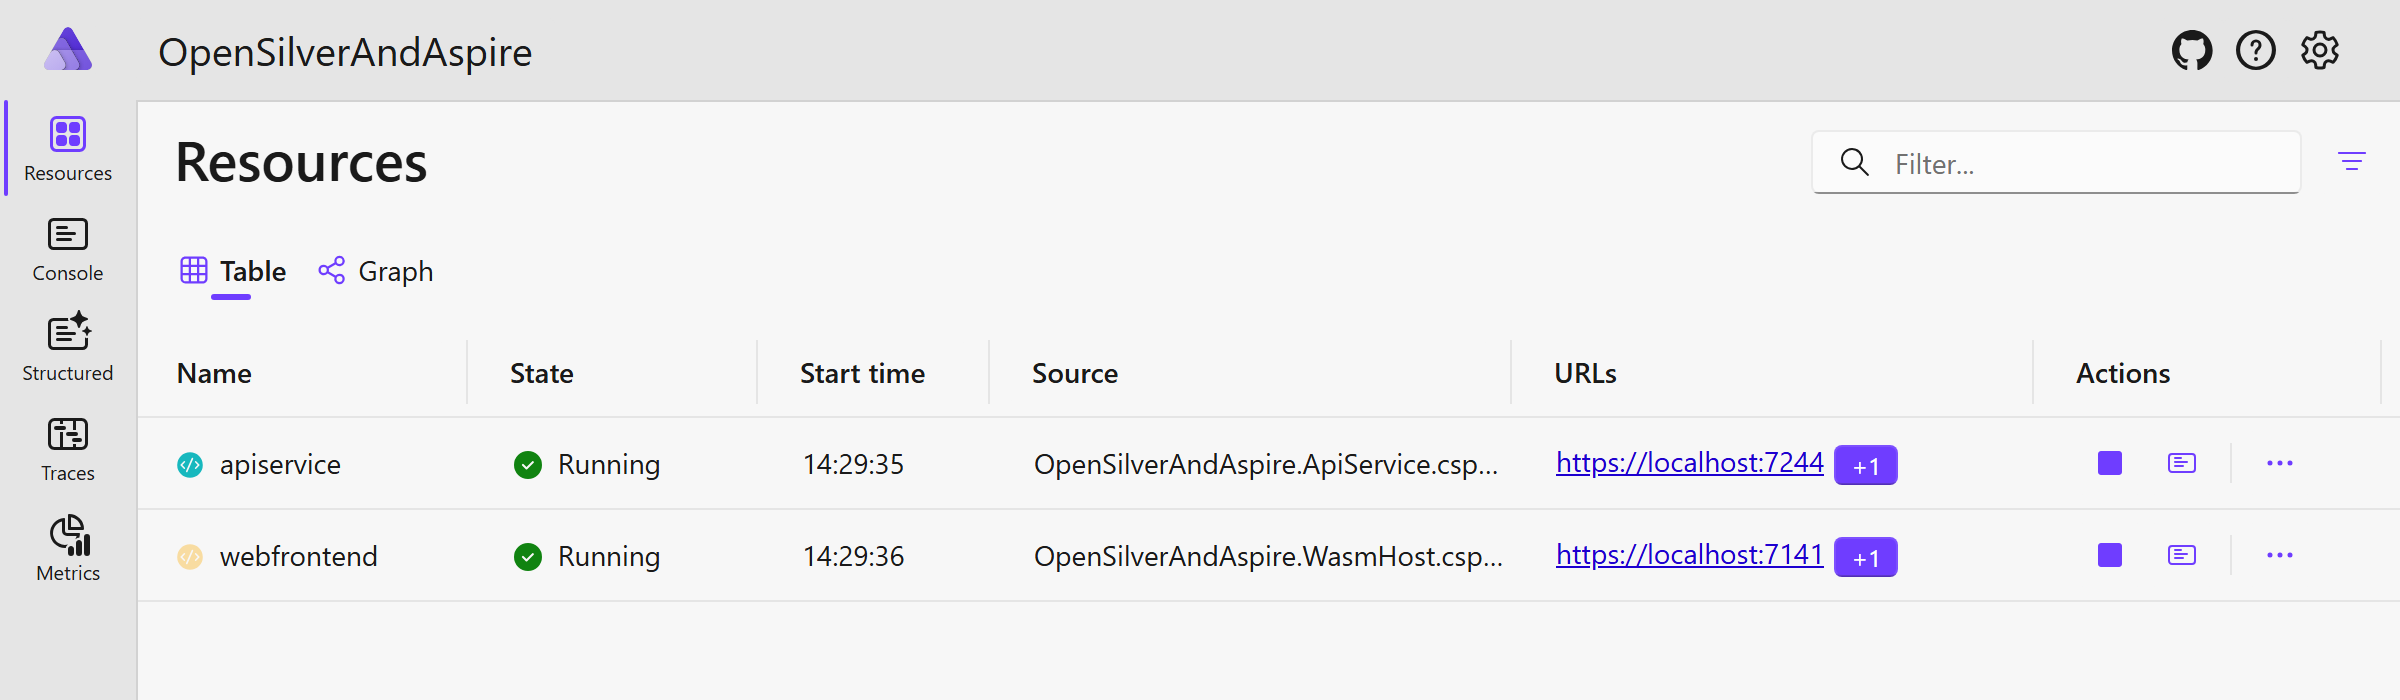Select the Table view tab
The width and height of the screenshot is (2400, 700).
(233, 271)
